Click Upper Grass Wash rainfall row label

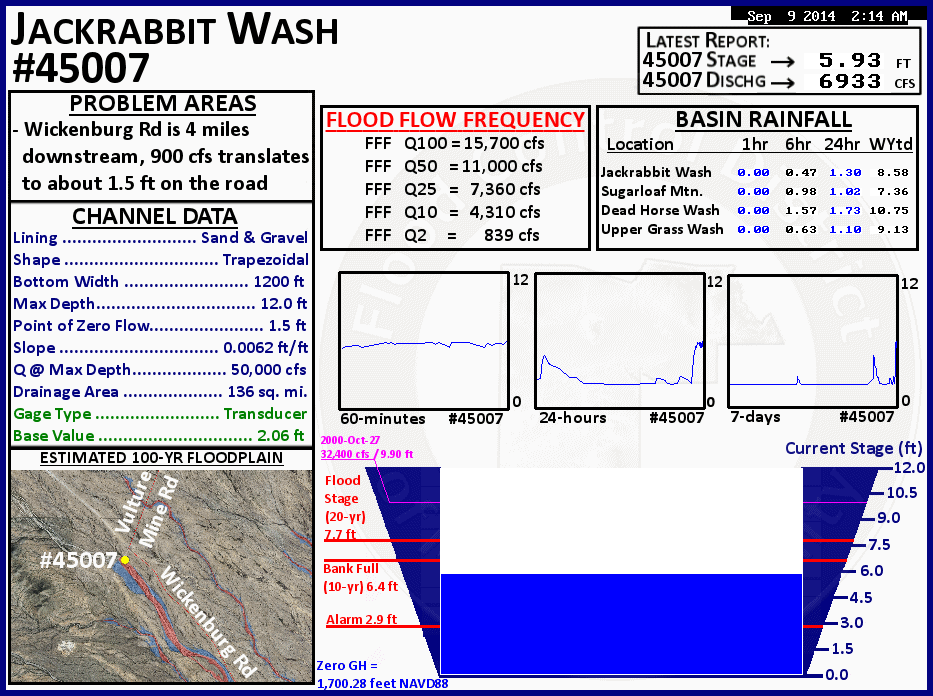tap(662, 229)
